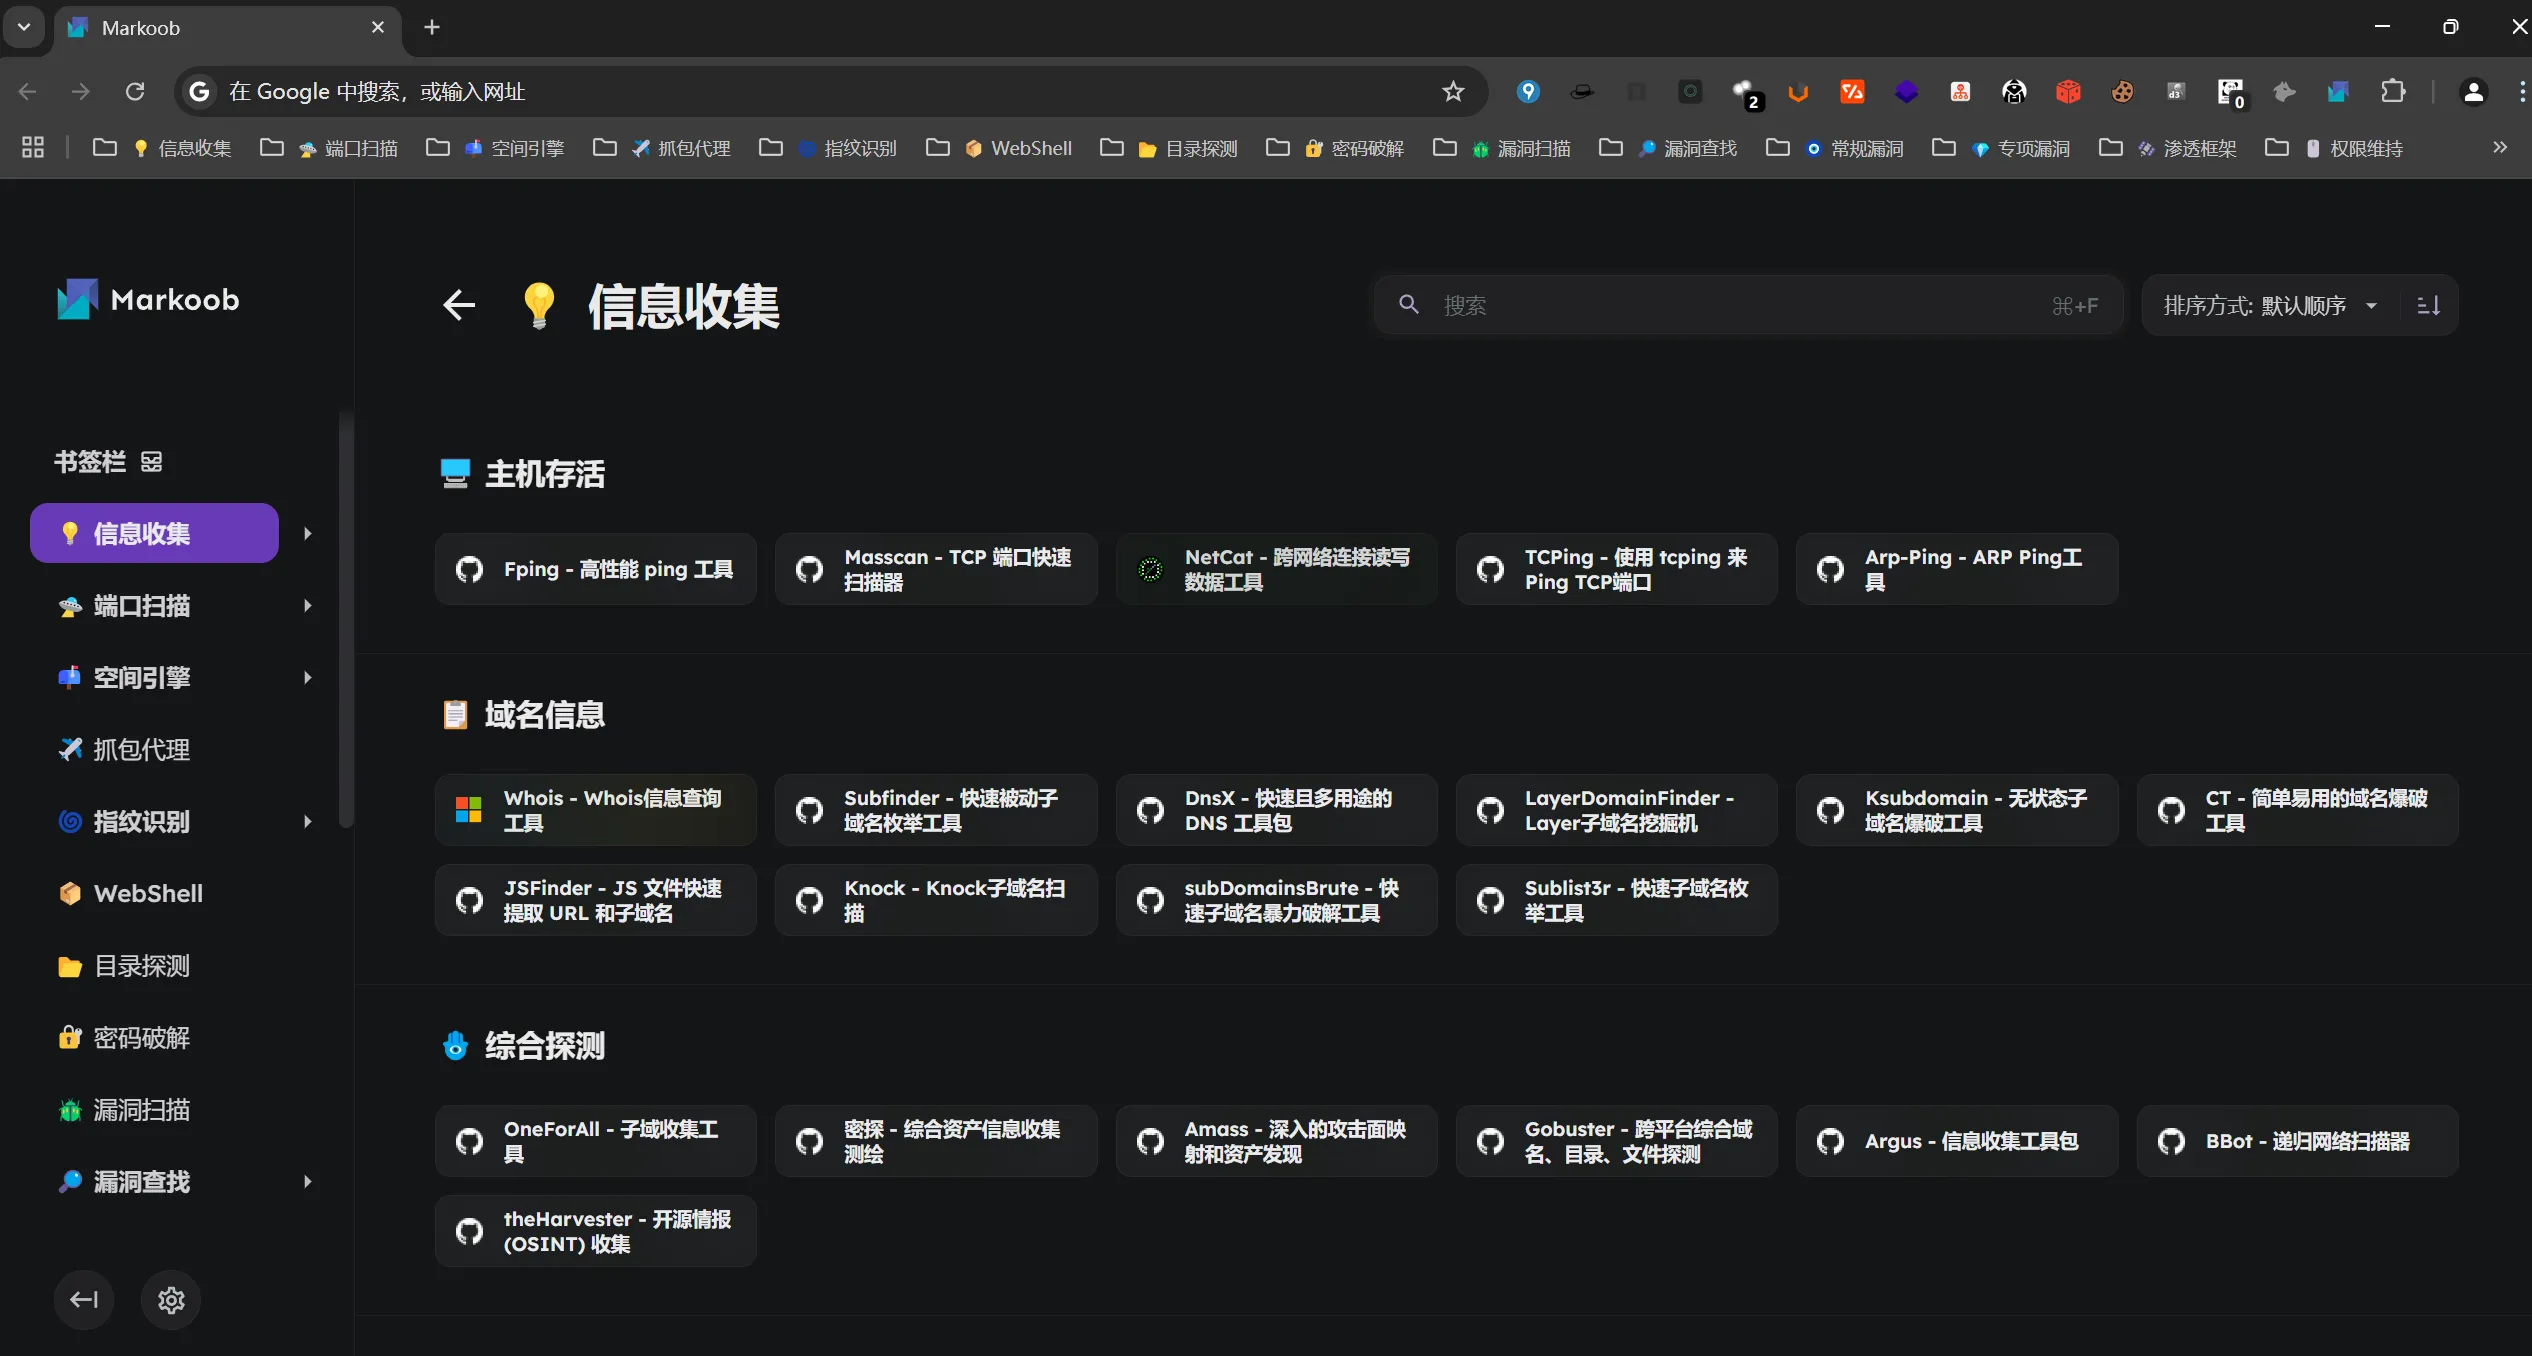Click the search magnifier icon in search box
Screen dimensions: 2532x1356
[1409, 305]
